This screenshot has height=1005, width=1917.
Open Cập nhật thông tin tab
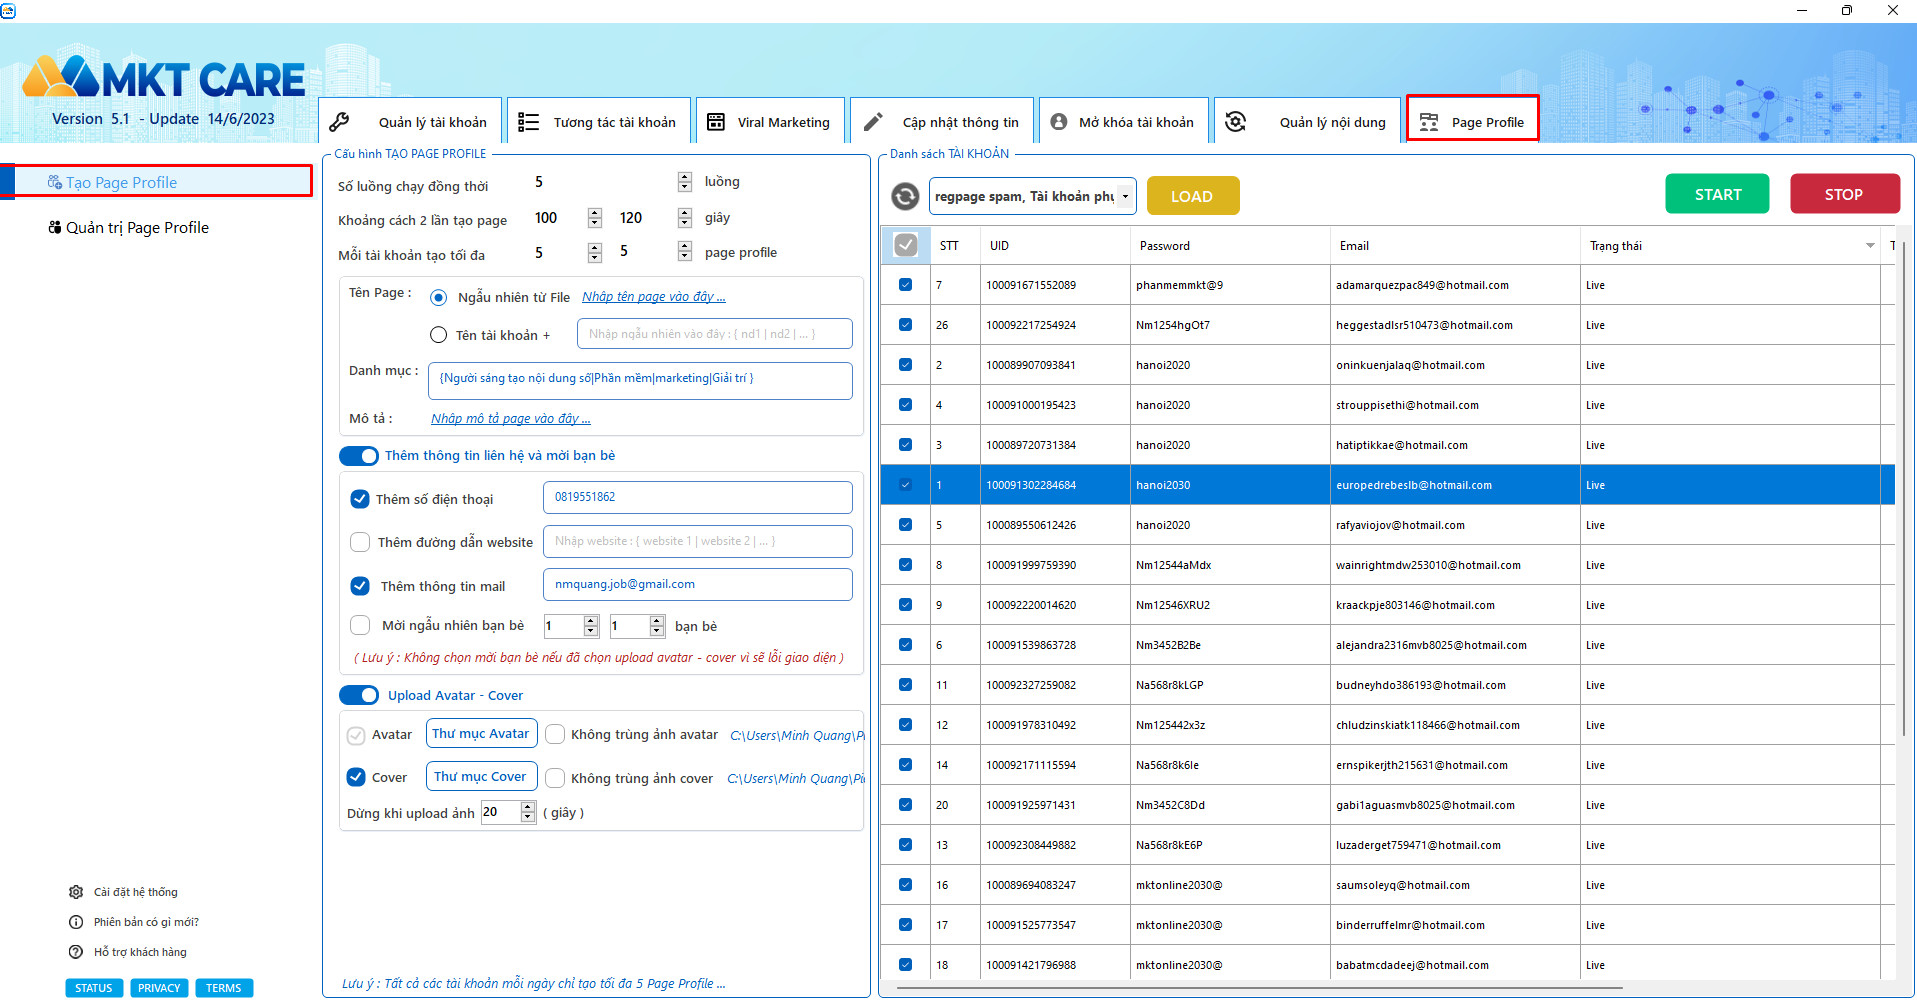coord(942,122)
